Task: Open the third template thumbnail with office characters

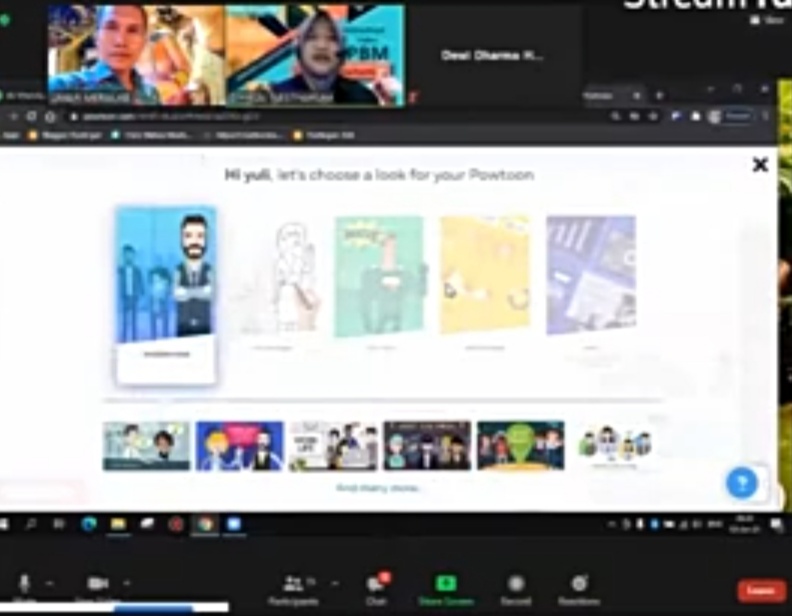Action: (333, 446)
